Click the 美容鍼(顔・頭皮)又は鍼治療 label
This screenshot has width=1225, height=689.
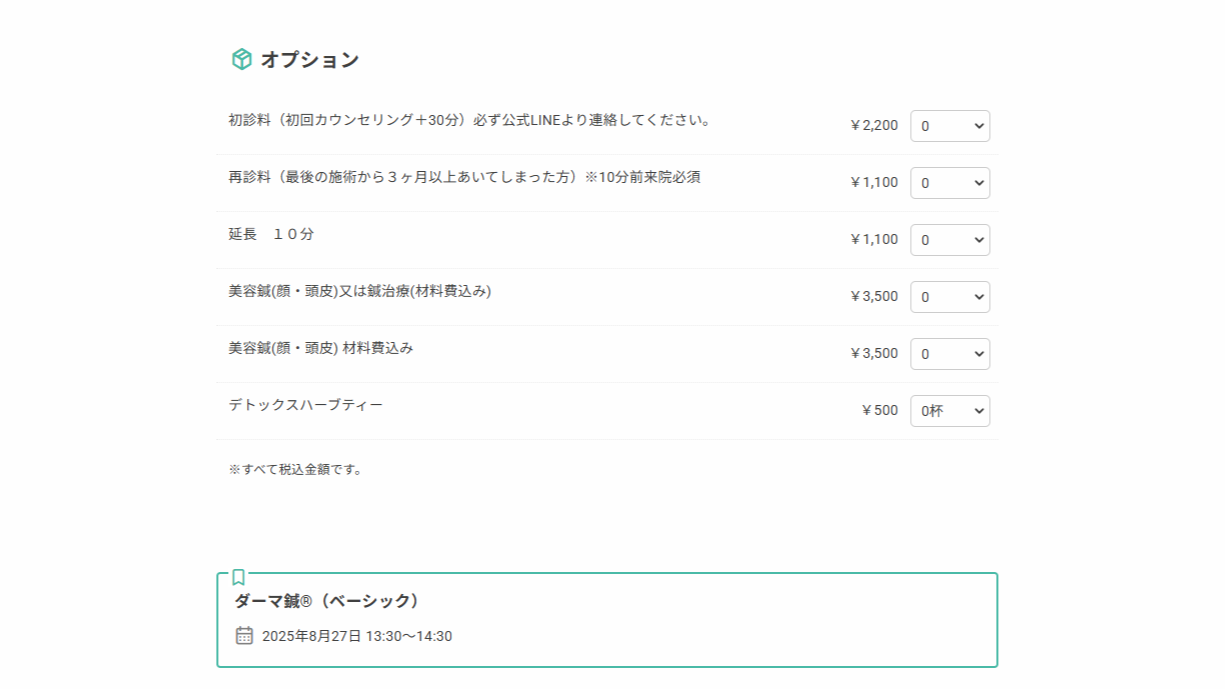click(x=360, y=291)
